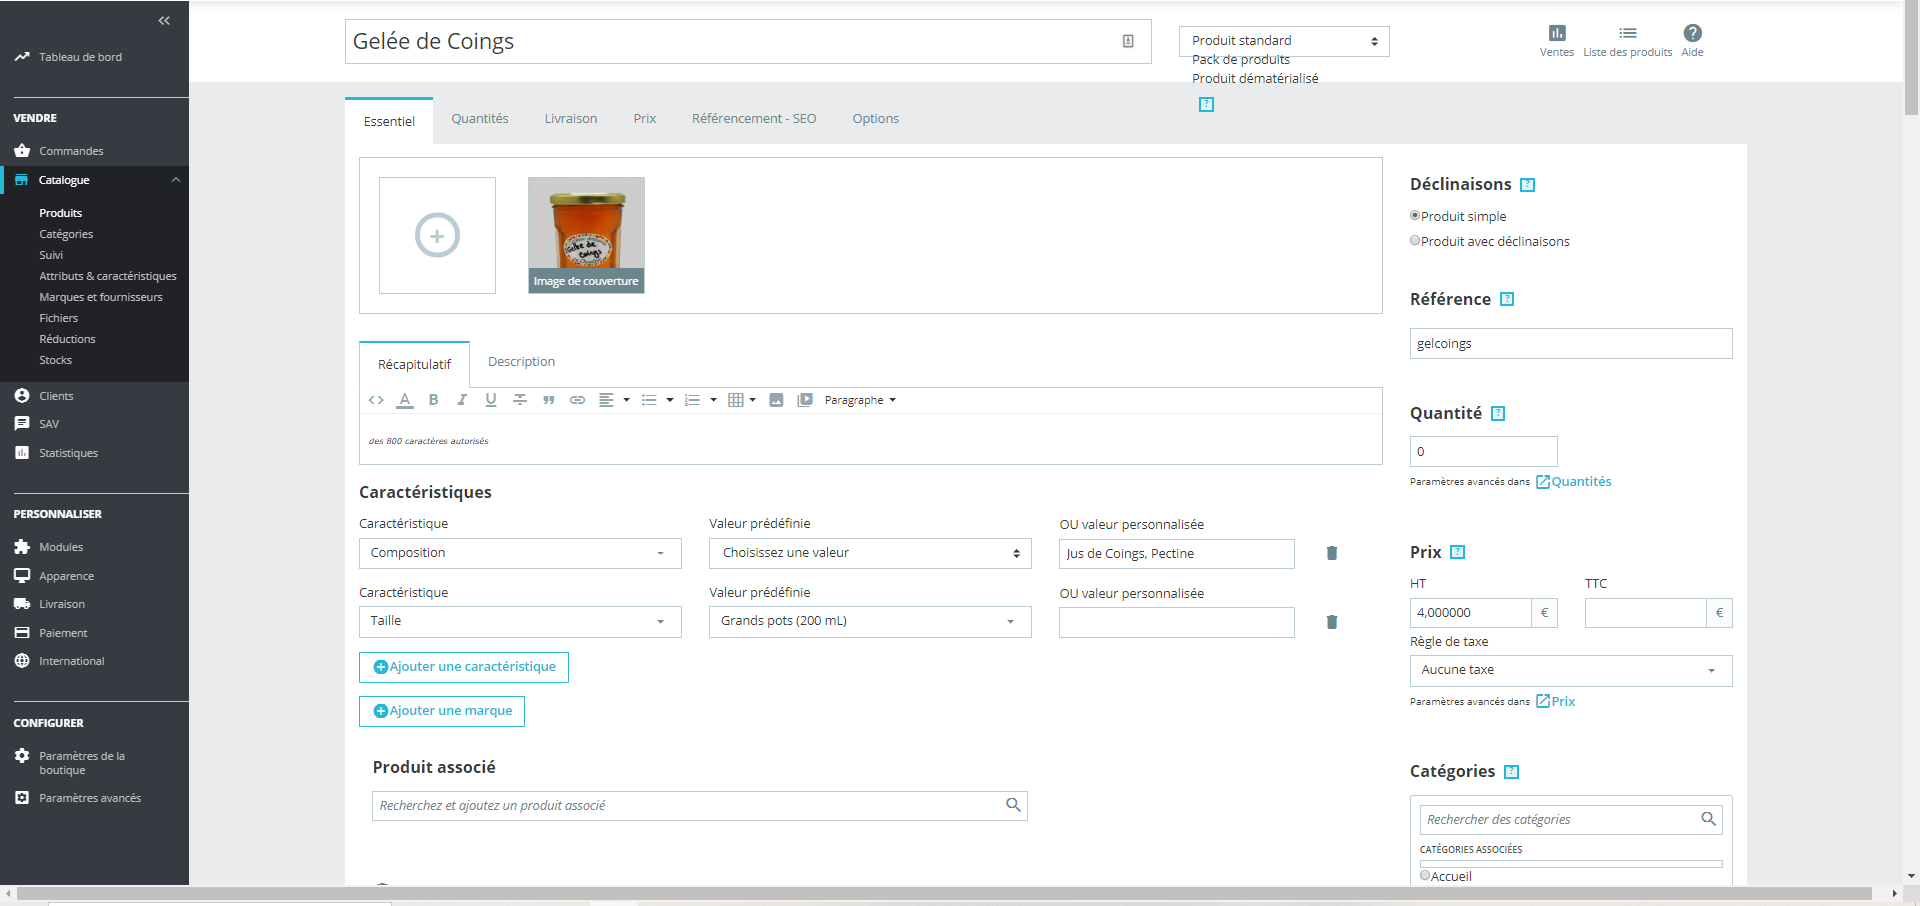The height and width of the screenshot is (906, 1920).
Task: Open the Produit standard type dropdown
Action: point(1284,41)
